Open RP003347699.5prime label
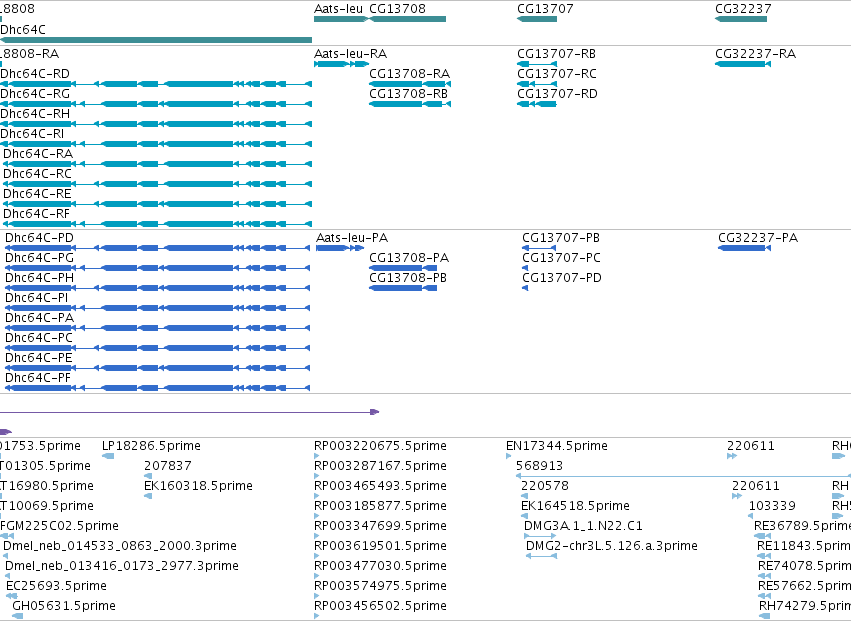 pos(380,526)
